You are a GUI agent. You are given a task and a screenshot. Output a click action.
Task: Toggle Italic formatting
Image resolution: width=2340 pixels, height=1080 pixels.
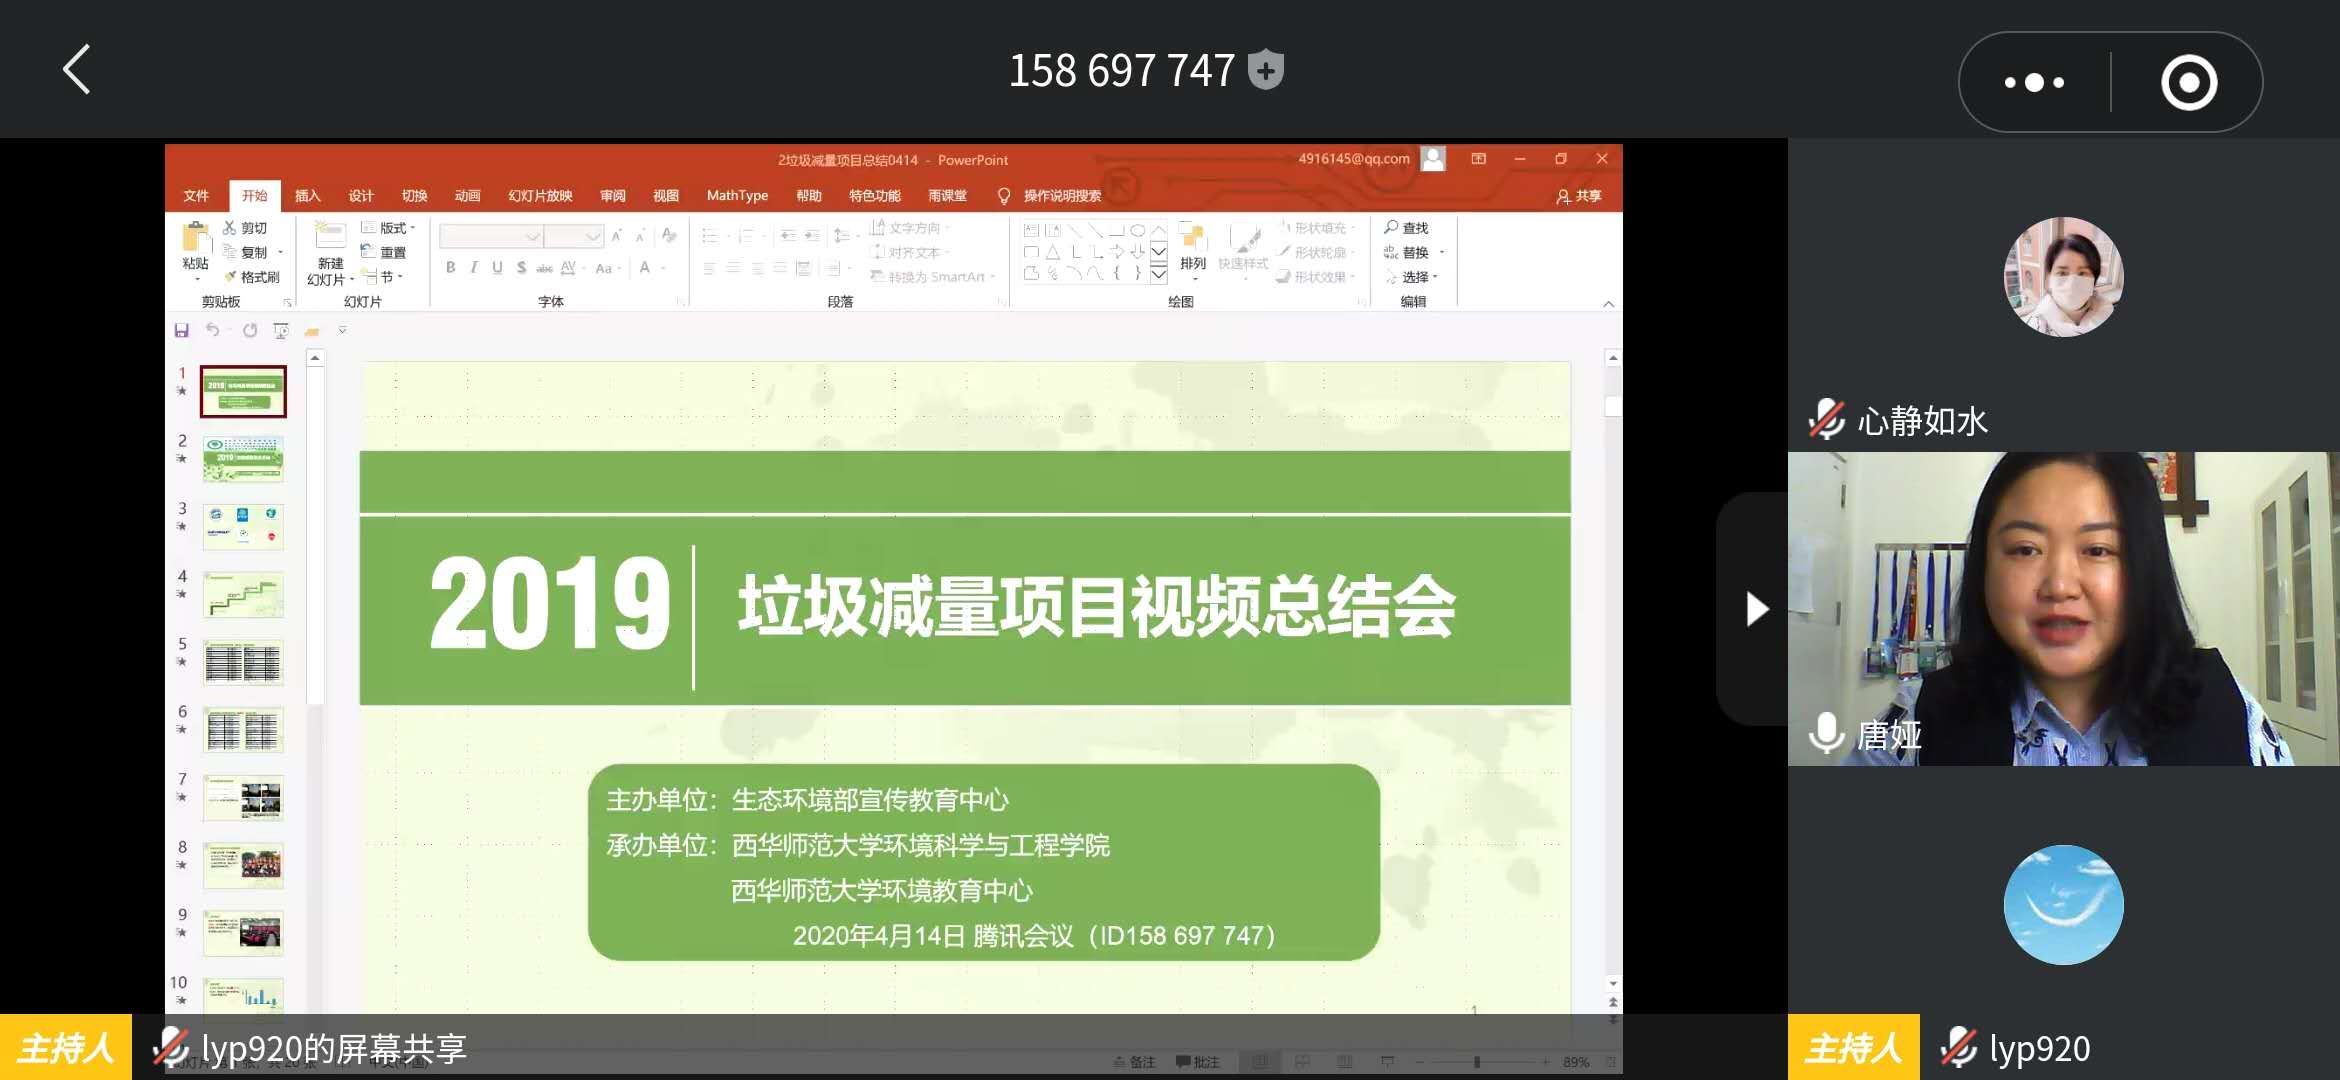coord(474,267)
